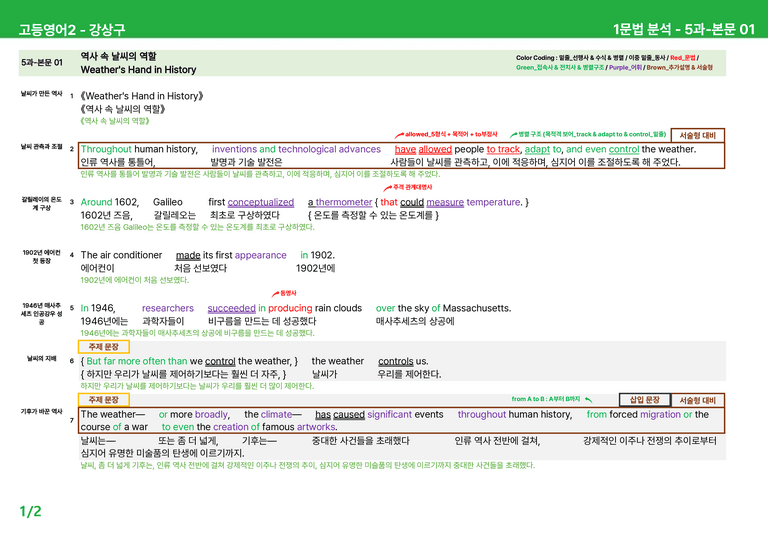Click the red arrow next to 동명사 label

(x=275, y=294)
